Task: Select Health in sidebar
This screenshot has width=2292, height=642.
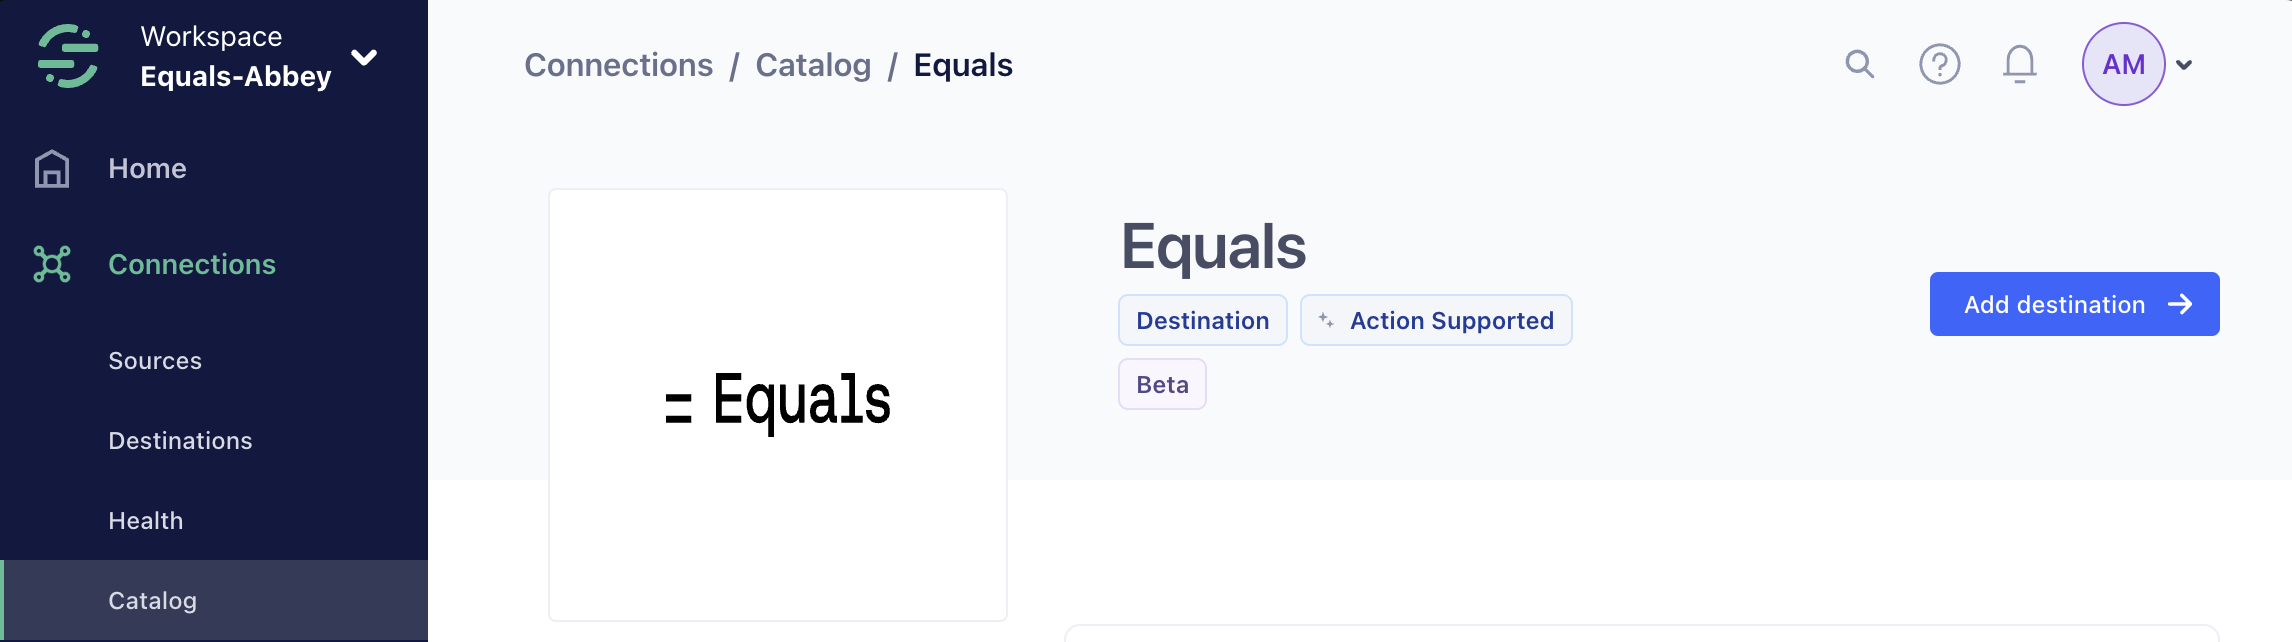Action: point(146,520)
